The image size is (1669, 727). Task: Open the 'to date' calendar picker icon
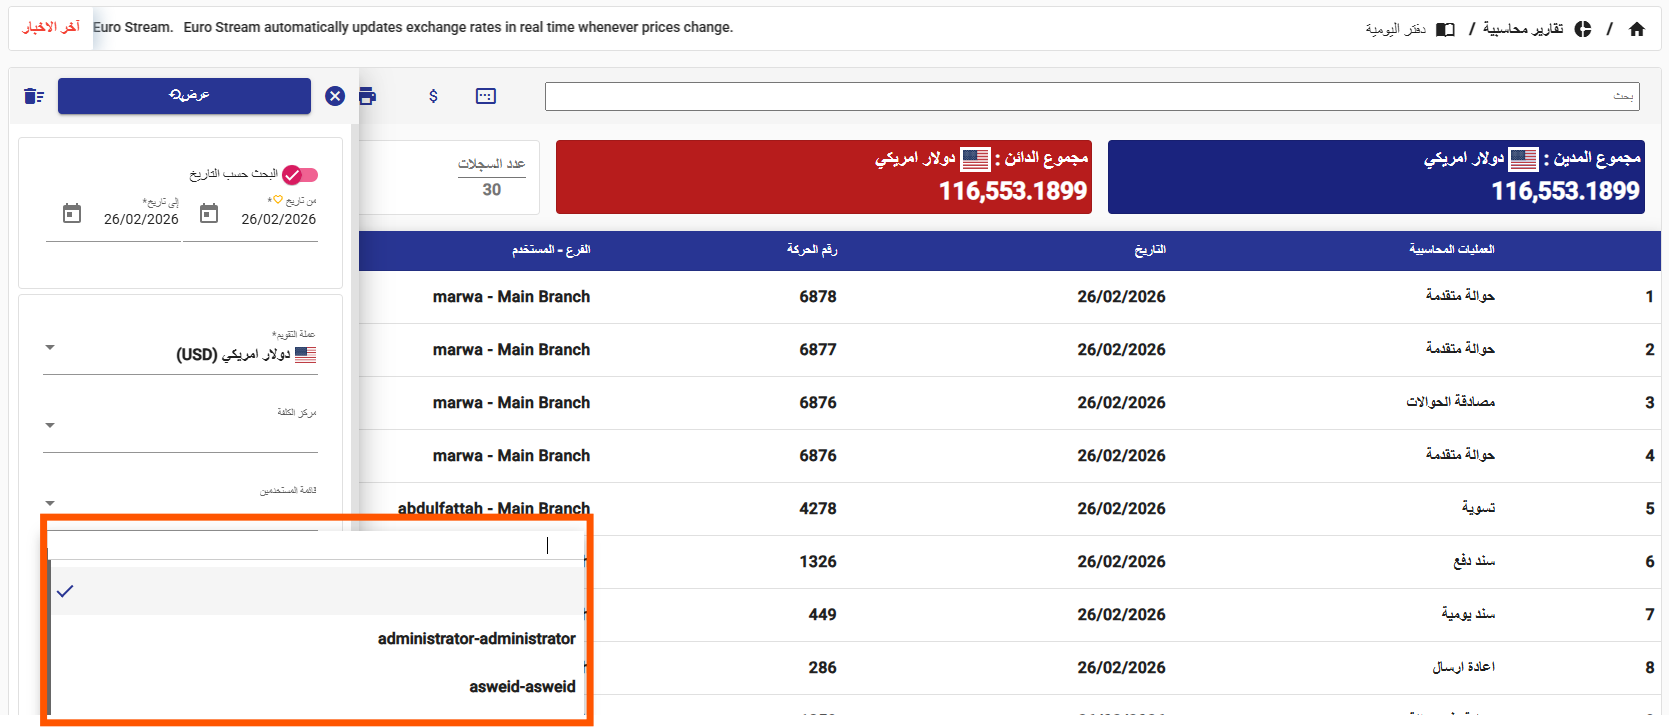pyautogui.click(x=72, y=214)
